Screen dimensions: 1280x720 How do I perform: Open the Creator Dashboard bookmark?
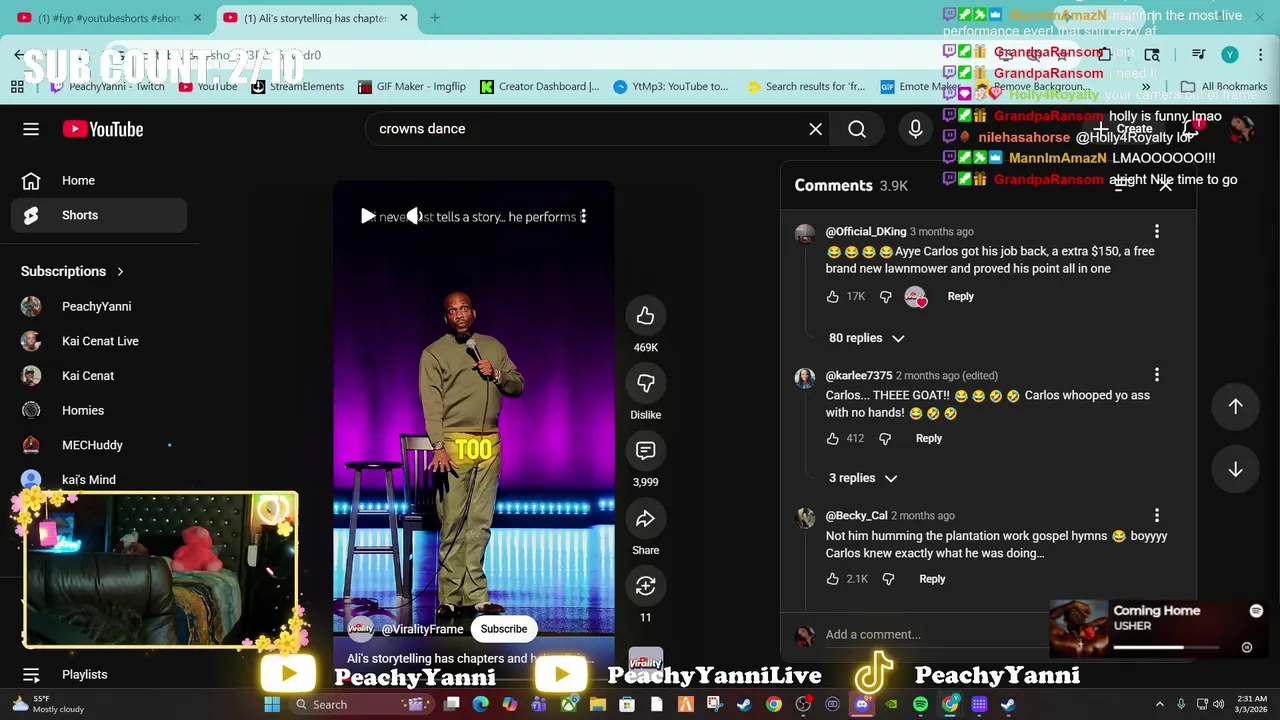(540, 87)
